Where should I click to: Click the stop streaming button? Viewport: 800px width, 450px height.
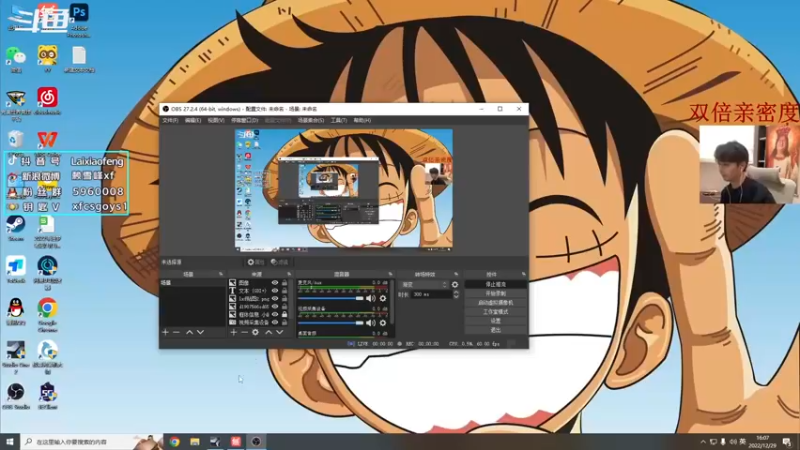click(495, 284)
